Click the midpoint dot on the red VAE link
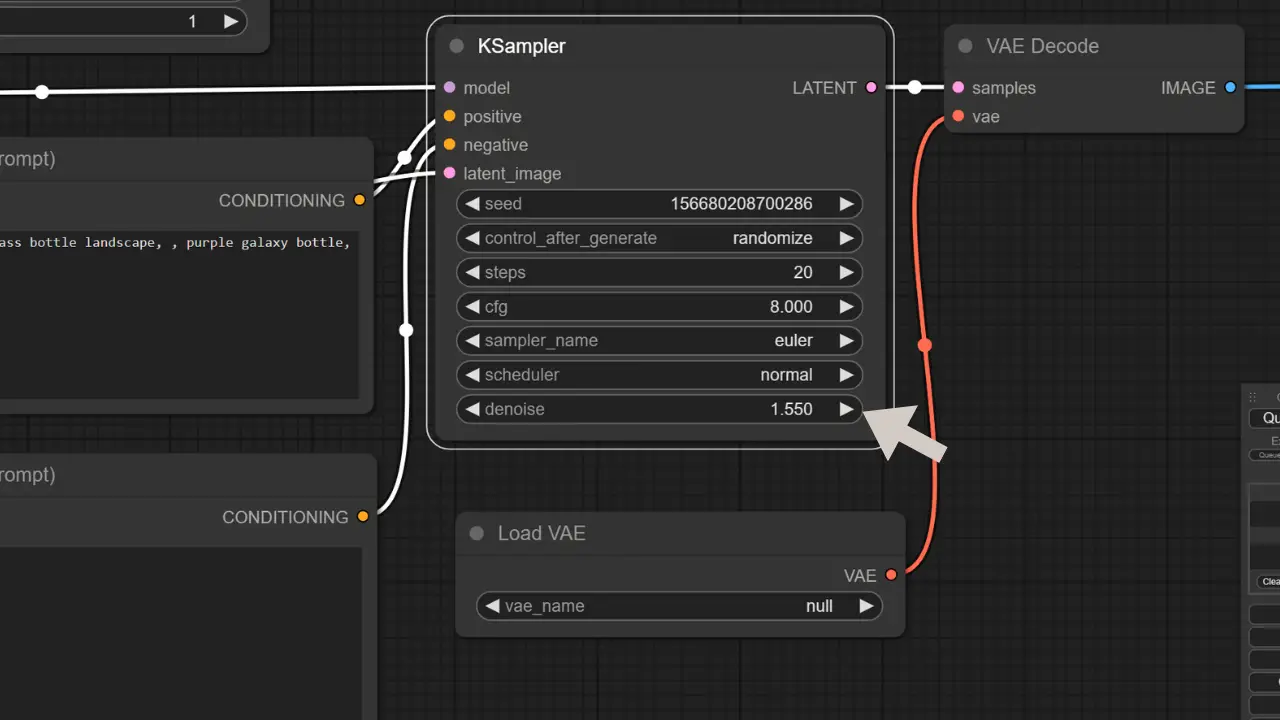The height and width of the screenshot is (720, 1280). (x=925, y=345)
